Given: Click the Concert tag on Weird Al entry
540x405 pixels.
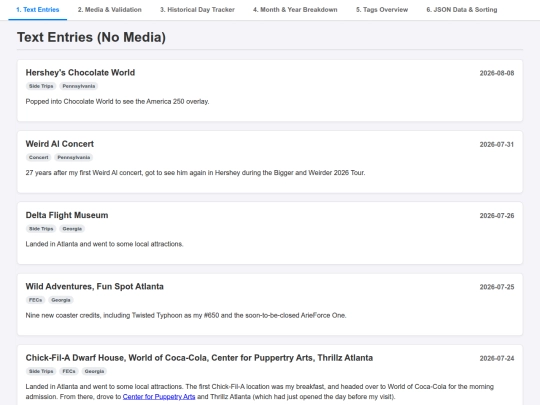Looking at the screenshot, I should 39,157.
